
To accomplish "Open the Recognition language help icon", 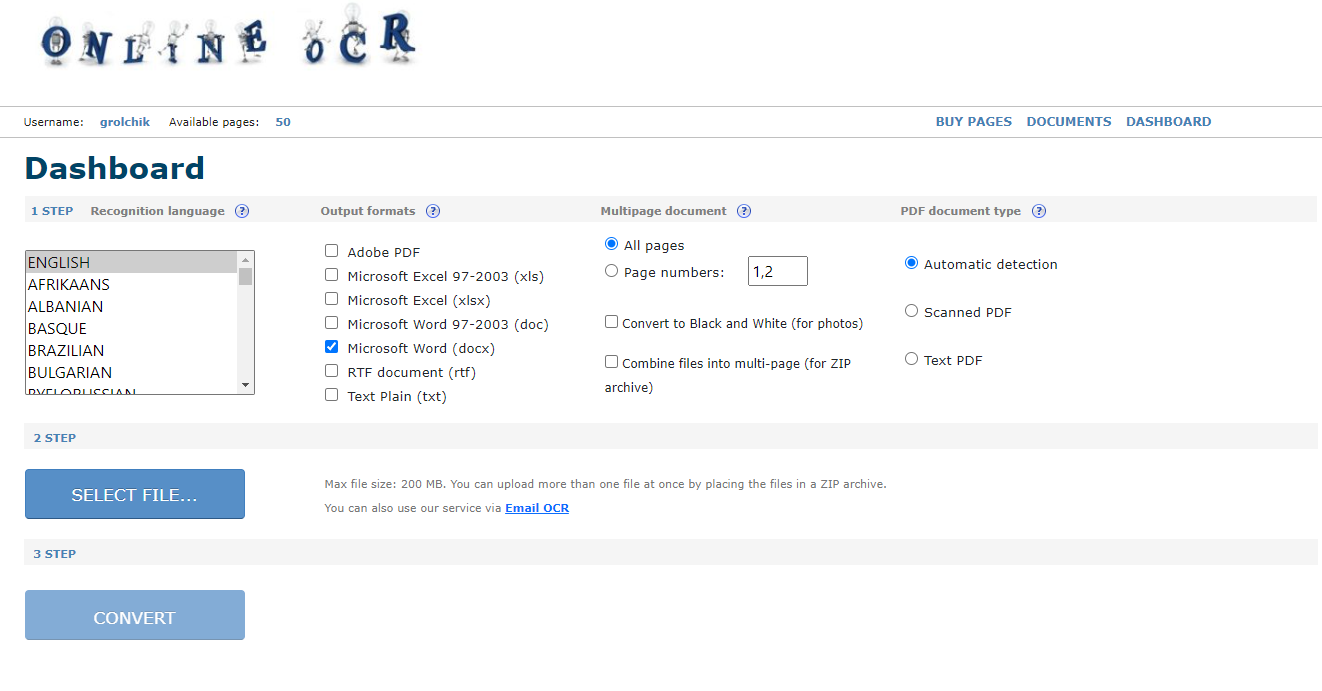I will 242,211.
